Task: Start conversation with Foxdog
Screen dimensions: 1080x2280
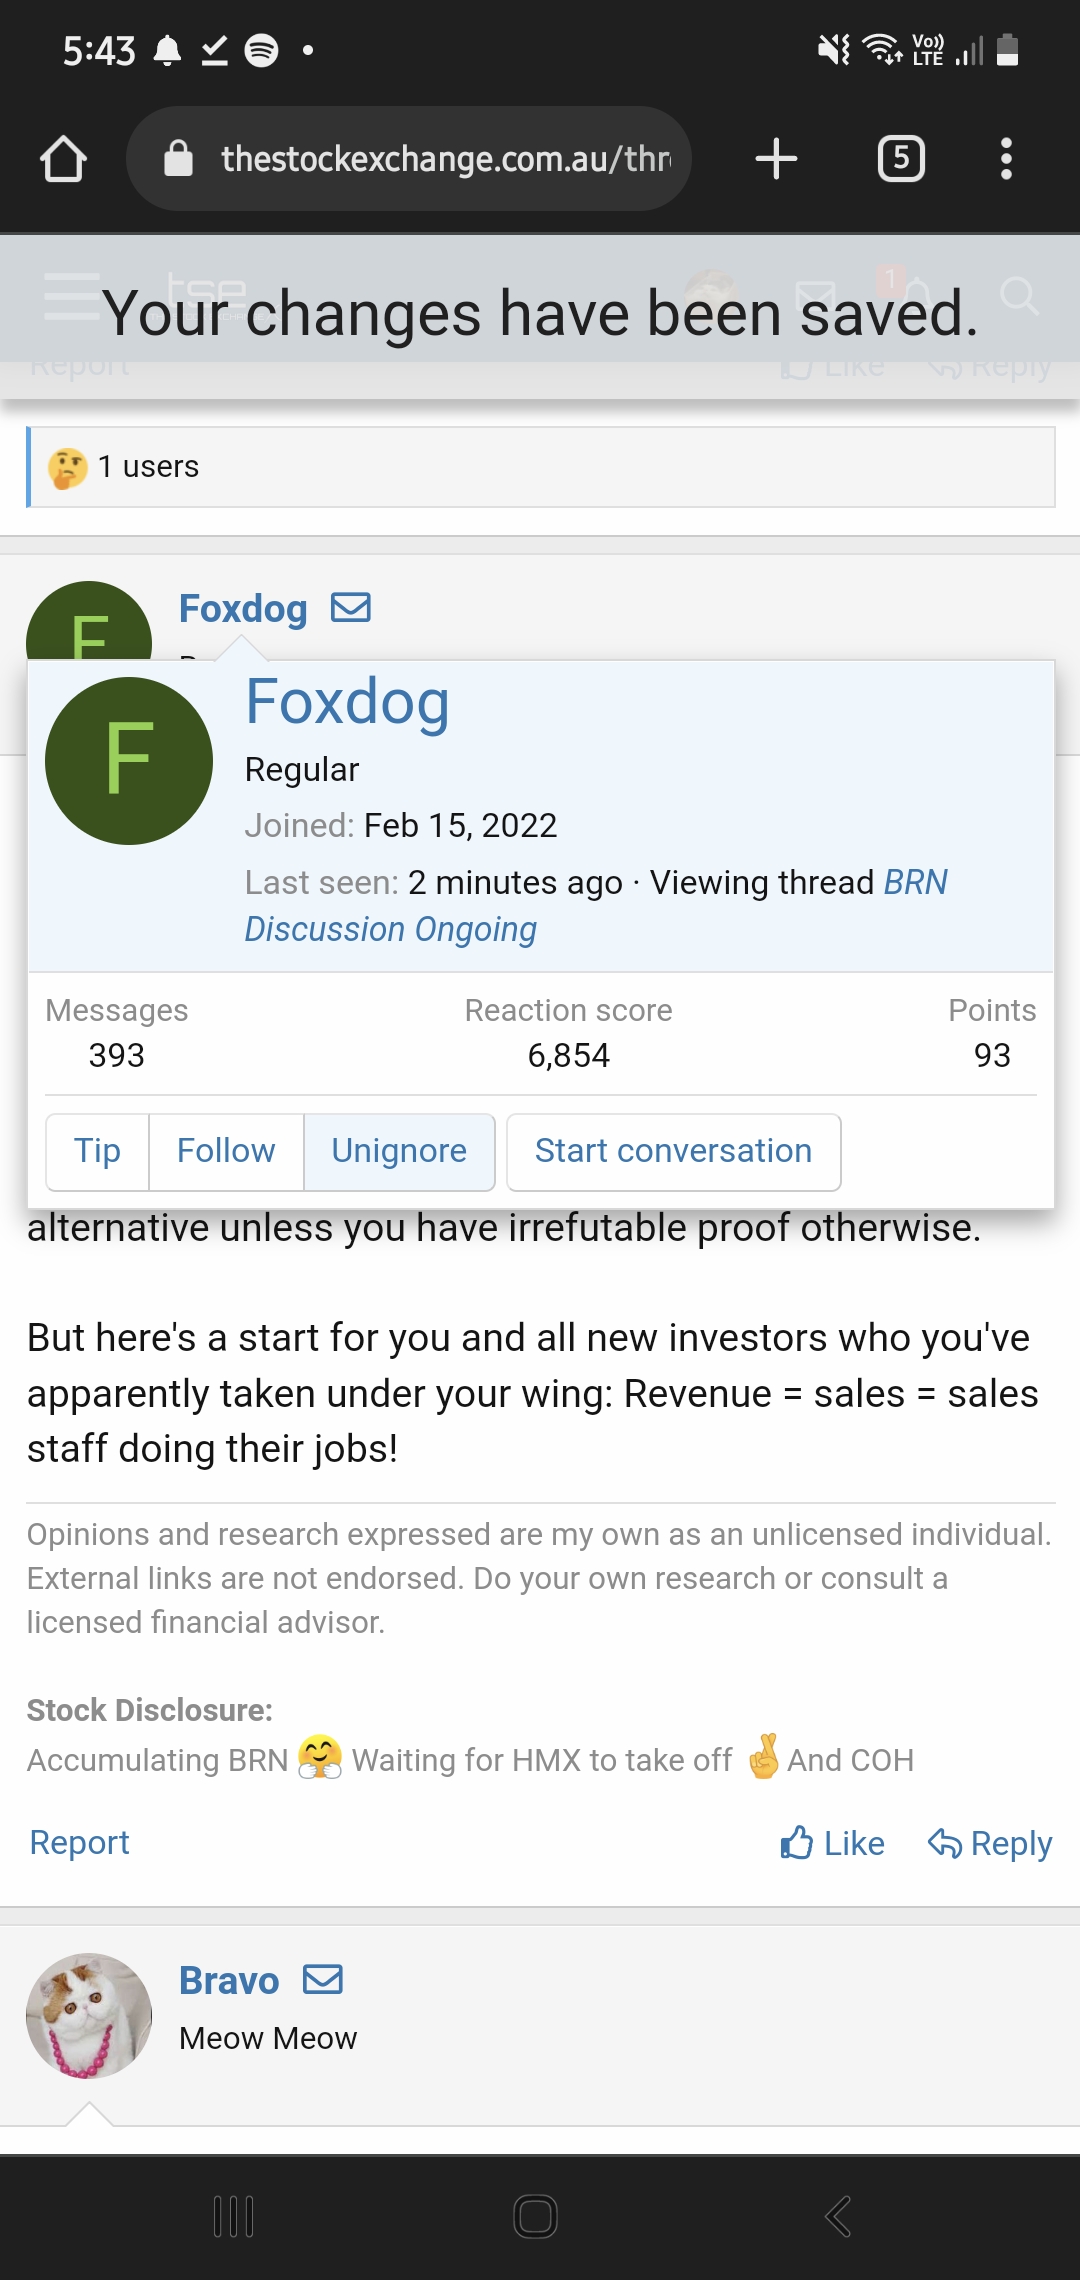Action: pyautogui.click(x=673, y=1151)
